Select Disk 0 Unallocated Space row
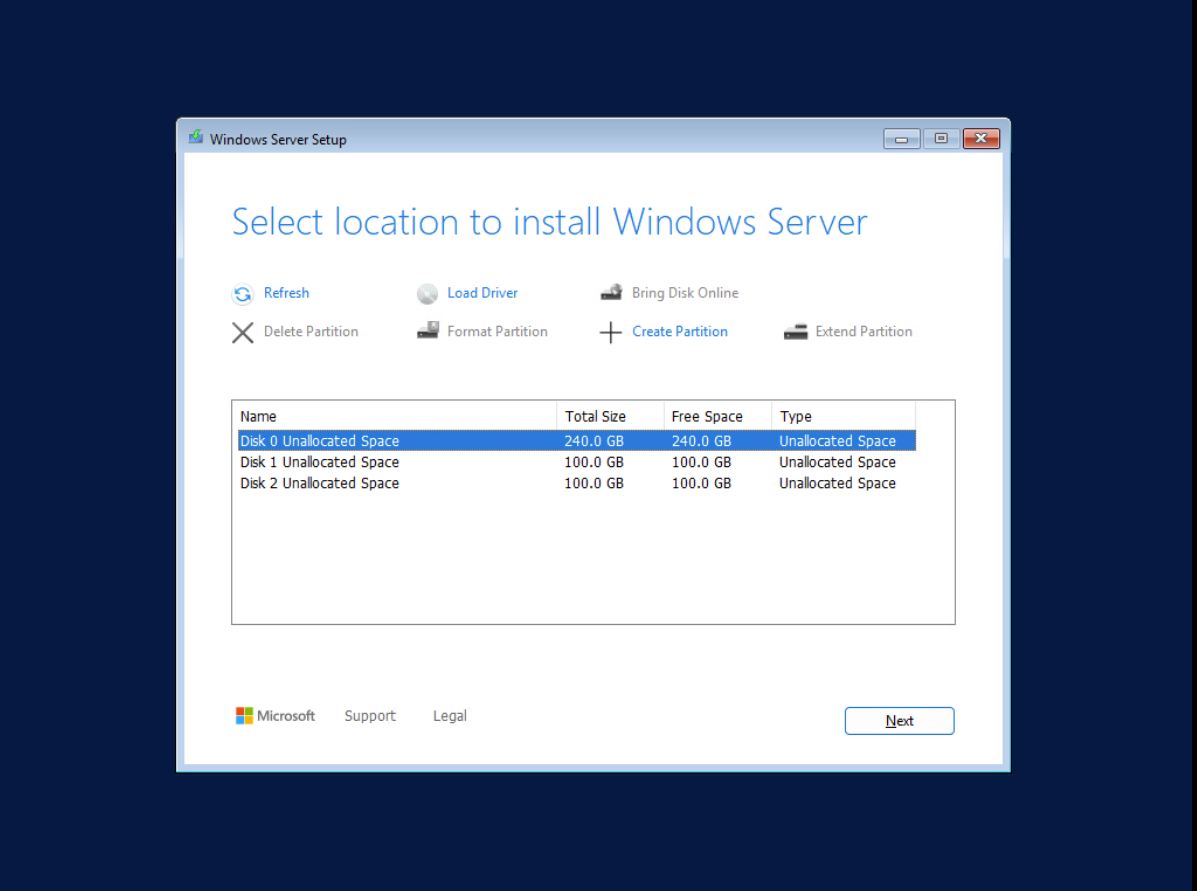The image size is (1197, 891). pos(576,441)
